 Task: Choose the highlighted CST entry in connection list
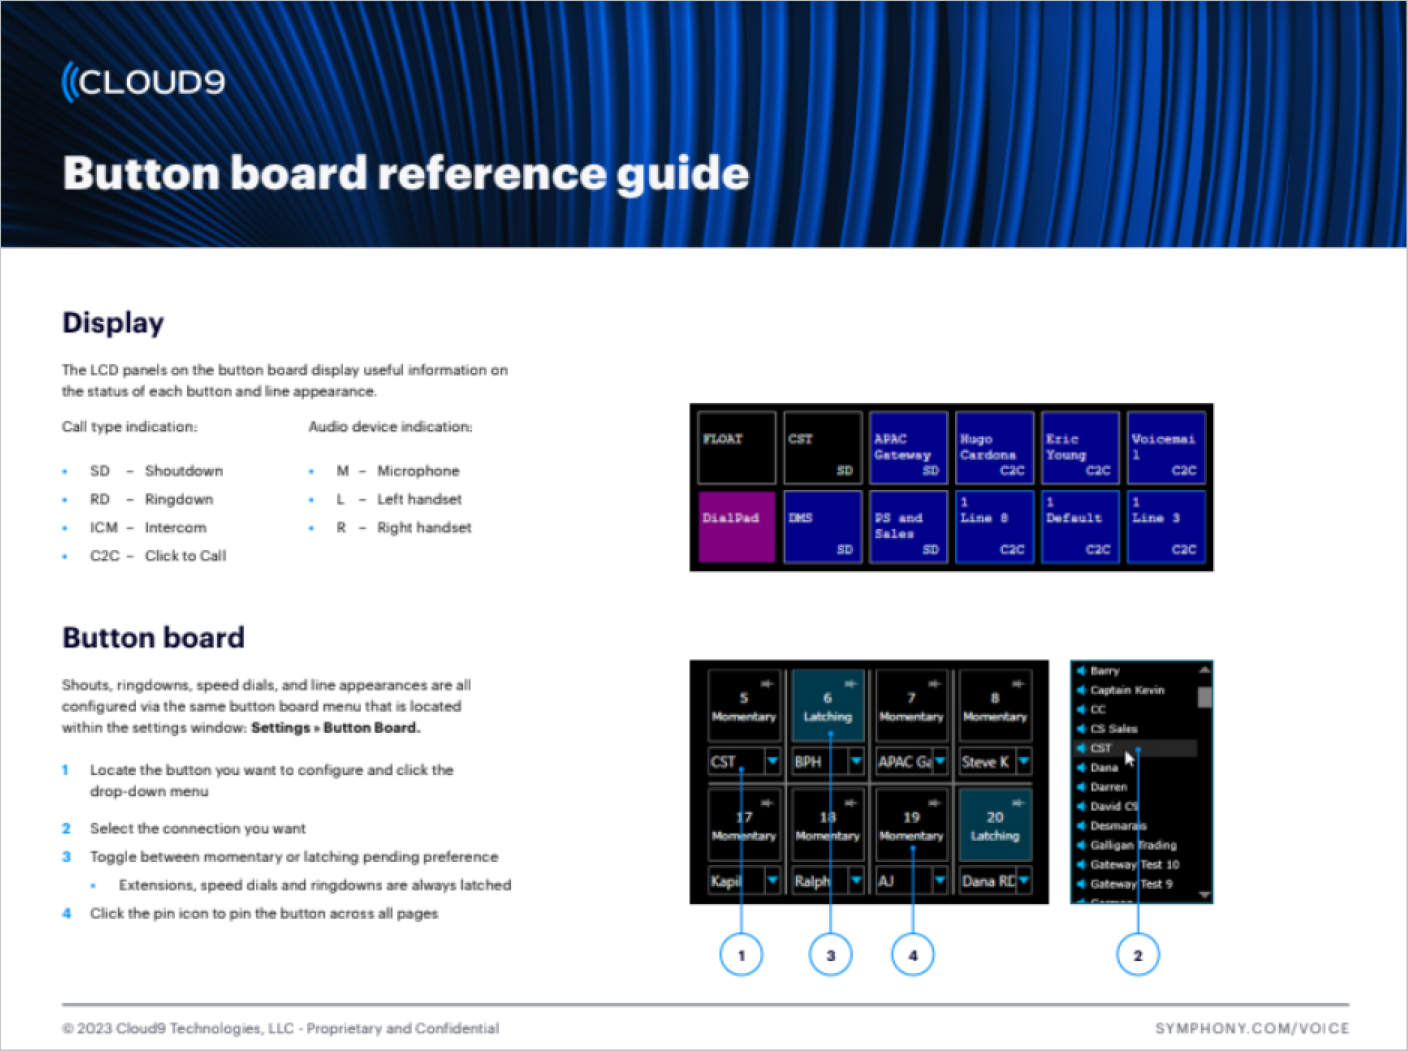tap(1136, 748)
